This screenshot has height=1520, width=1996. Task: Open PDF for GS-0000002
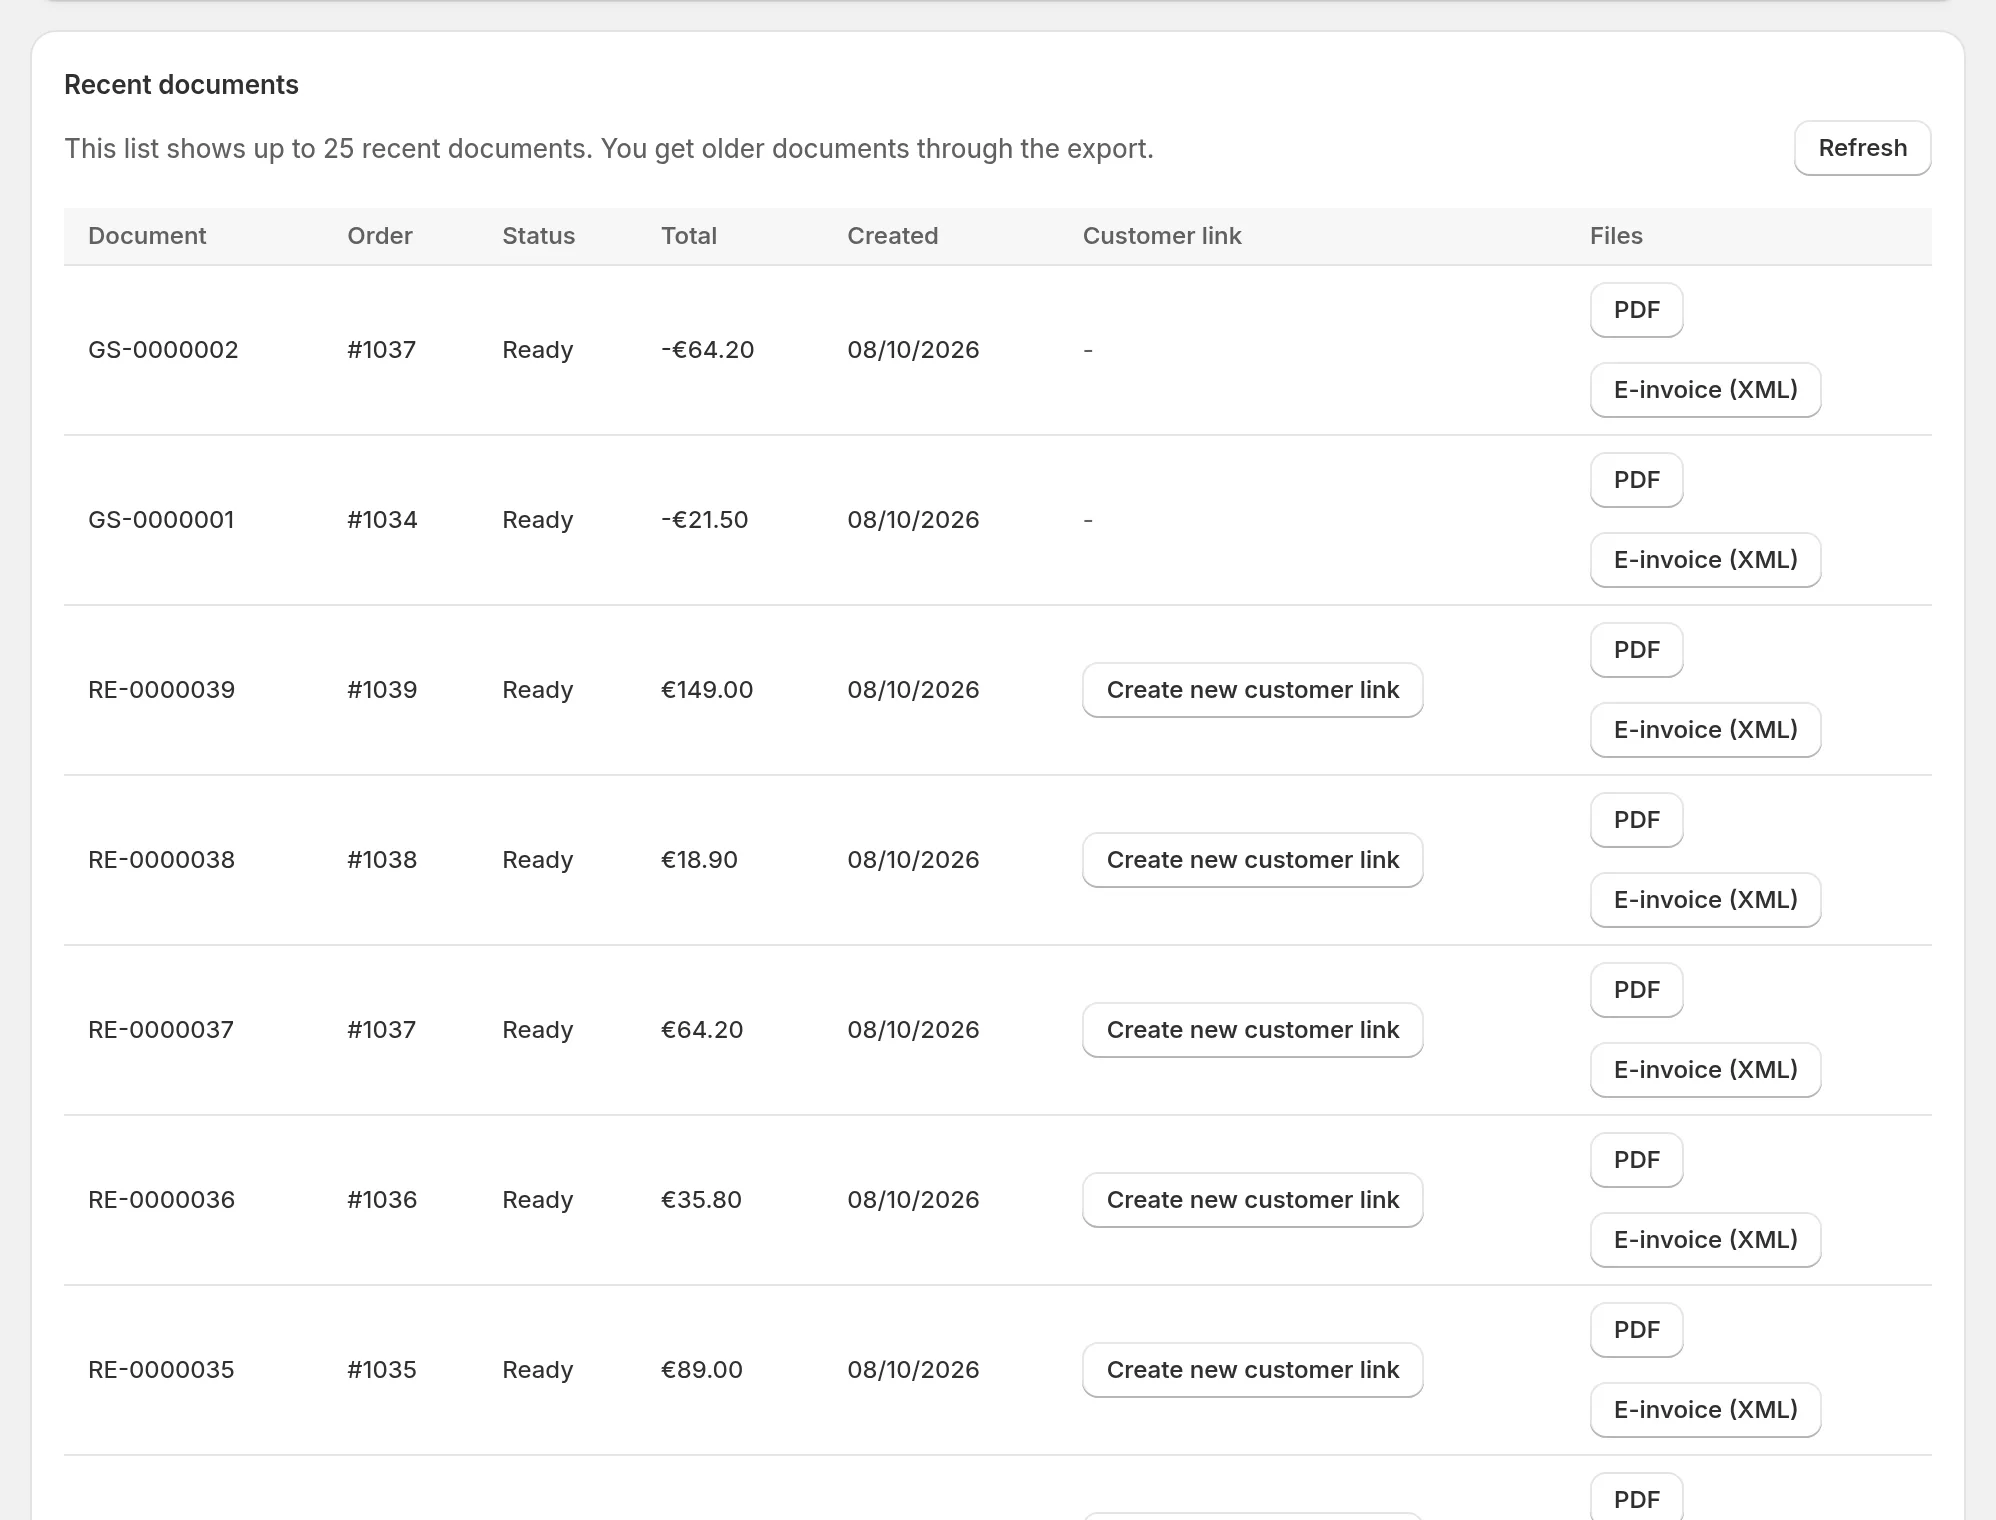point(1636,310)
